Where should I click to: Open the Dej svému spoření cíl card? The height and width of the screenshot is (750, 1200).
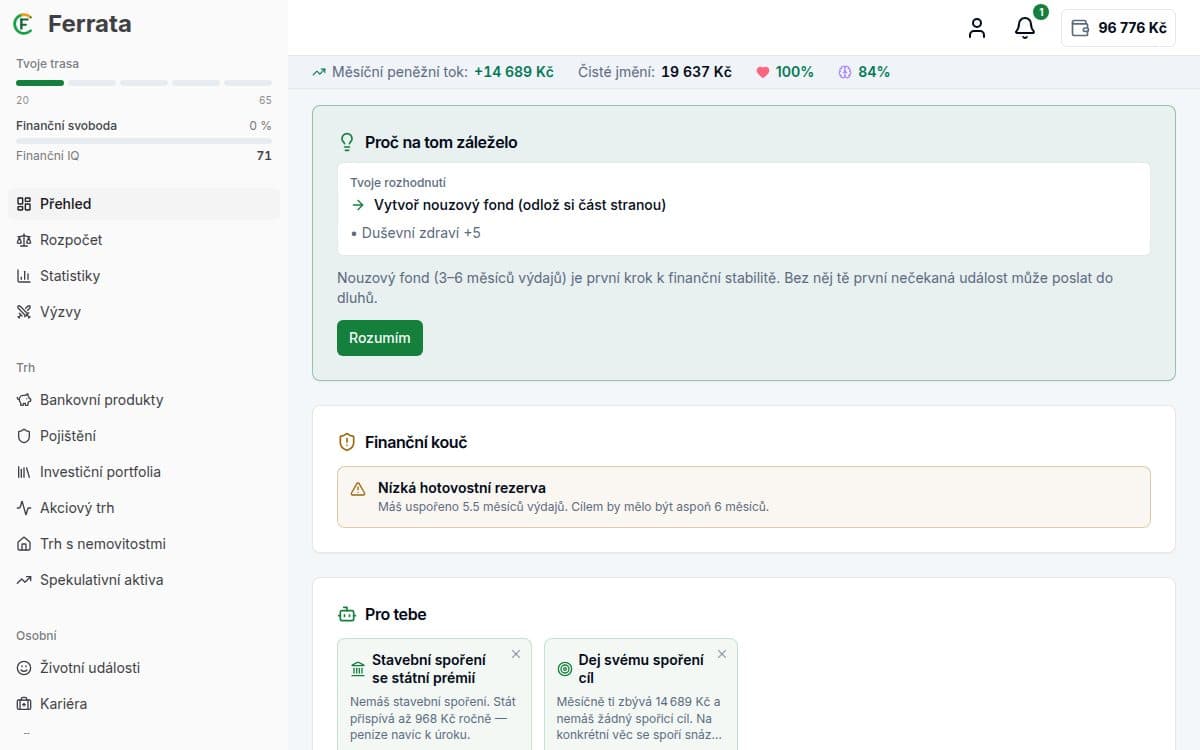pos(641,694)
